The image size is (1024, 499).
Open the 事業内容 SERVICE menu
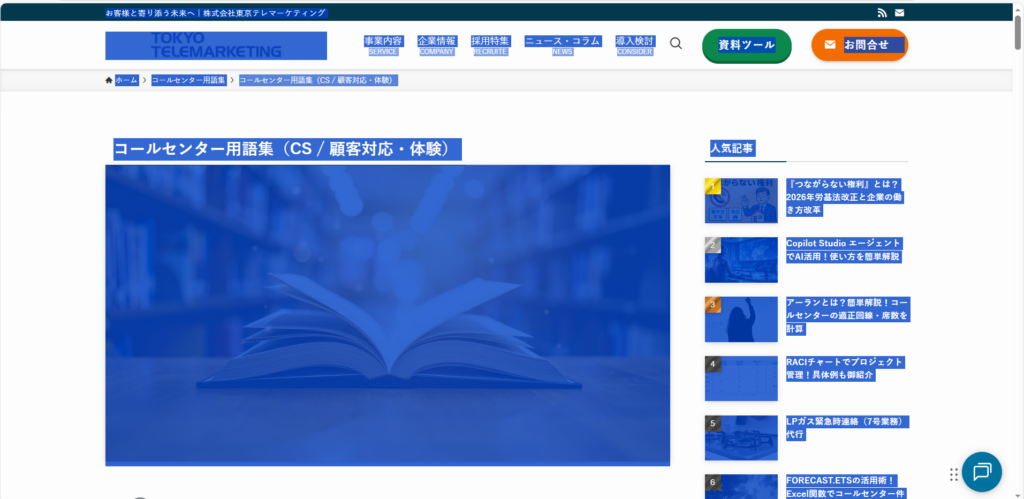click(383, 45)
